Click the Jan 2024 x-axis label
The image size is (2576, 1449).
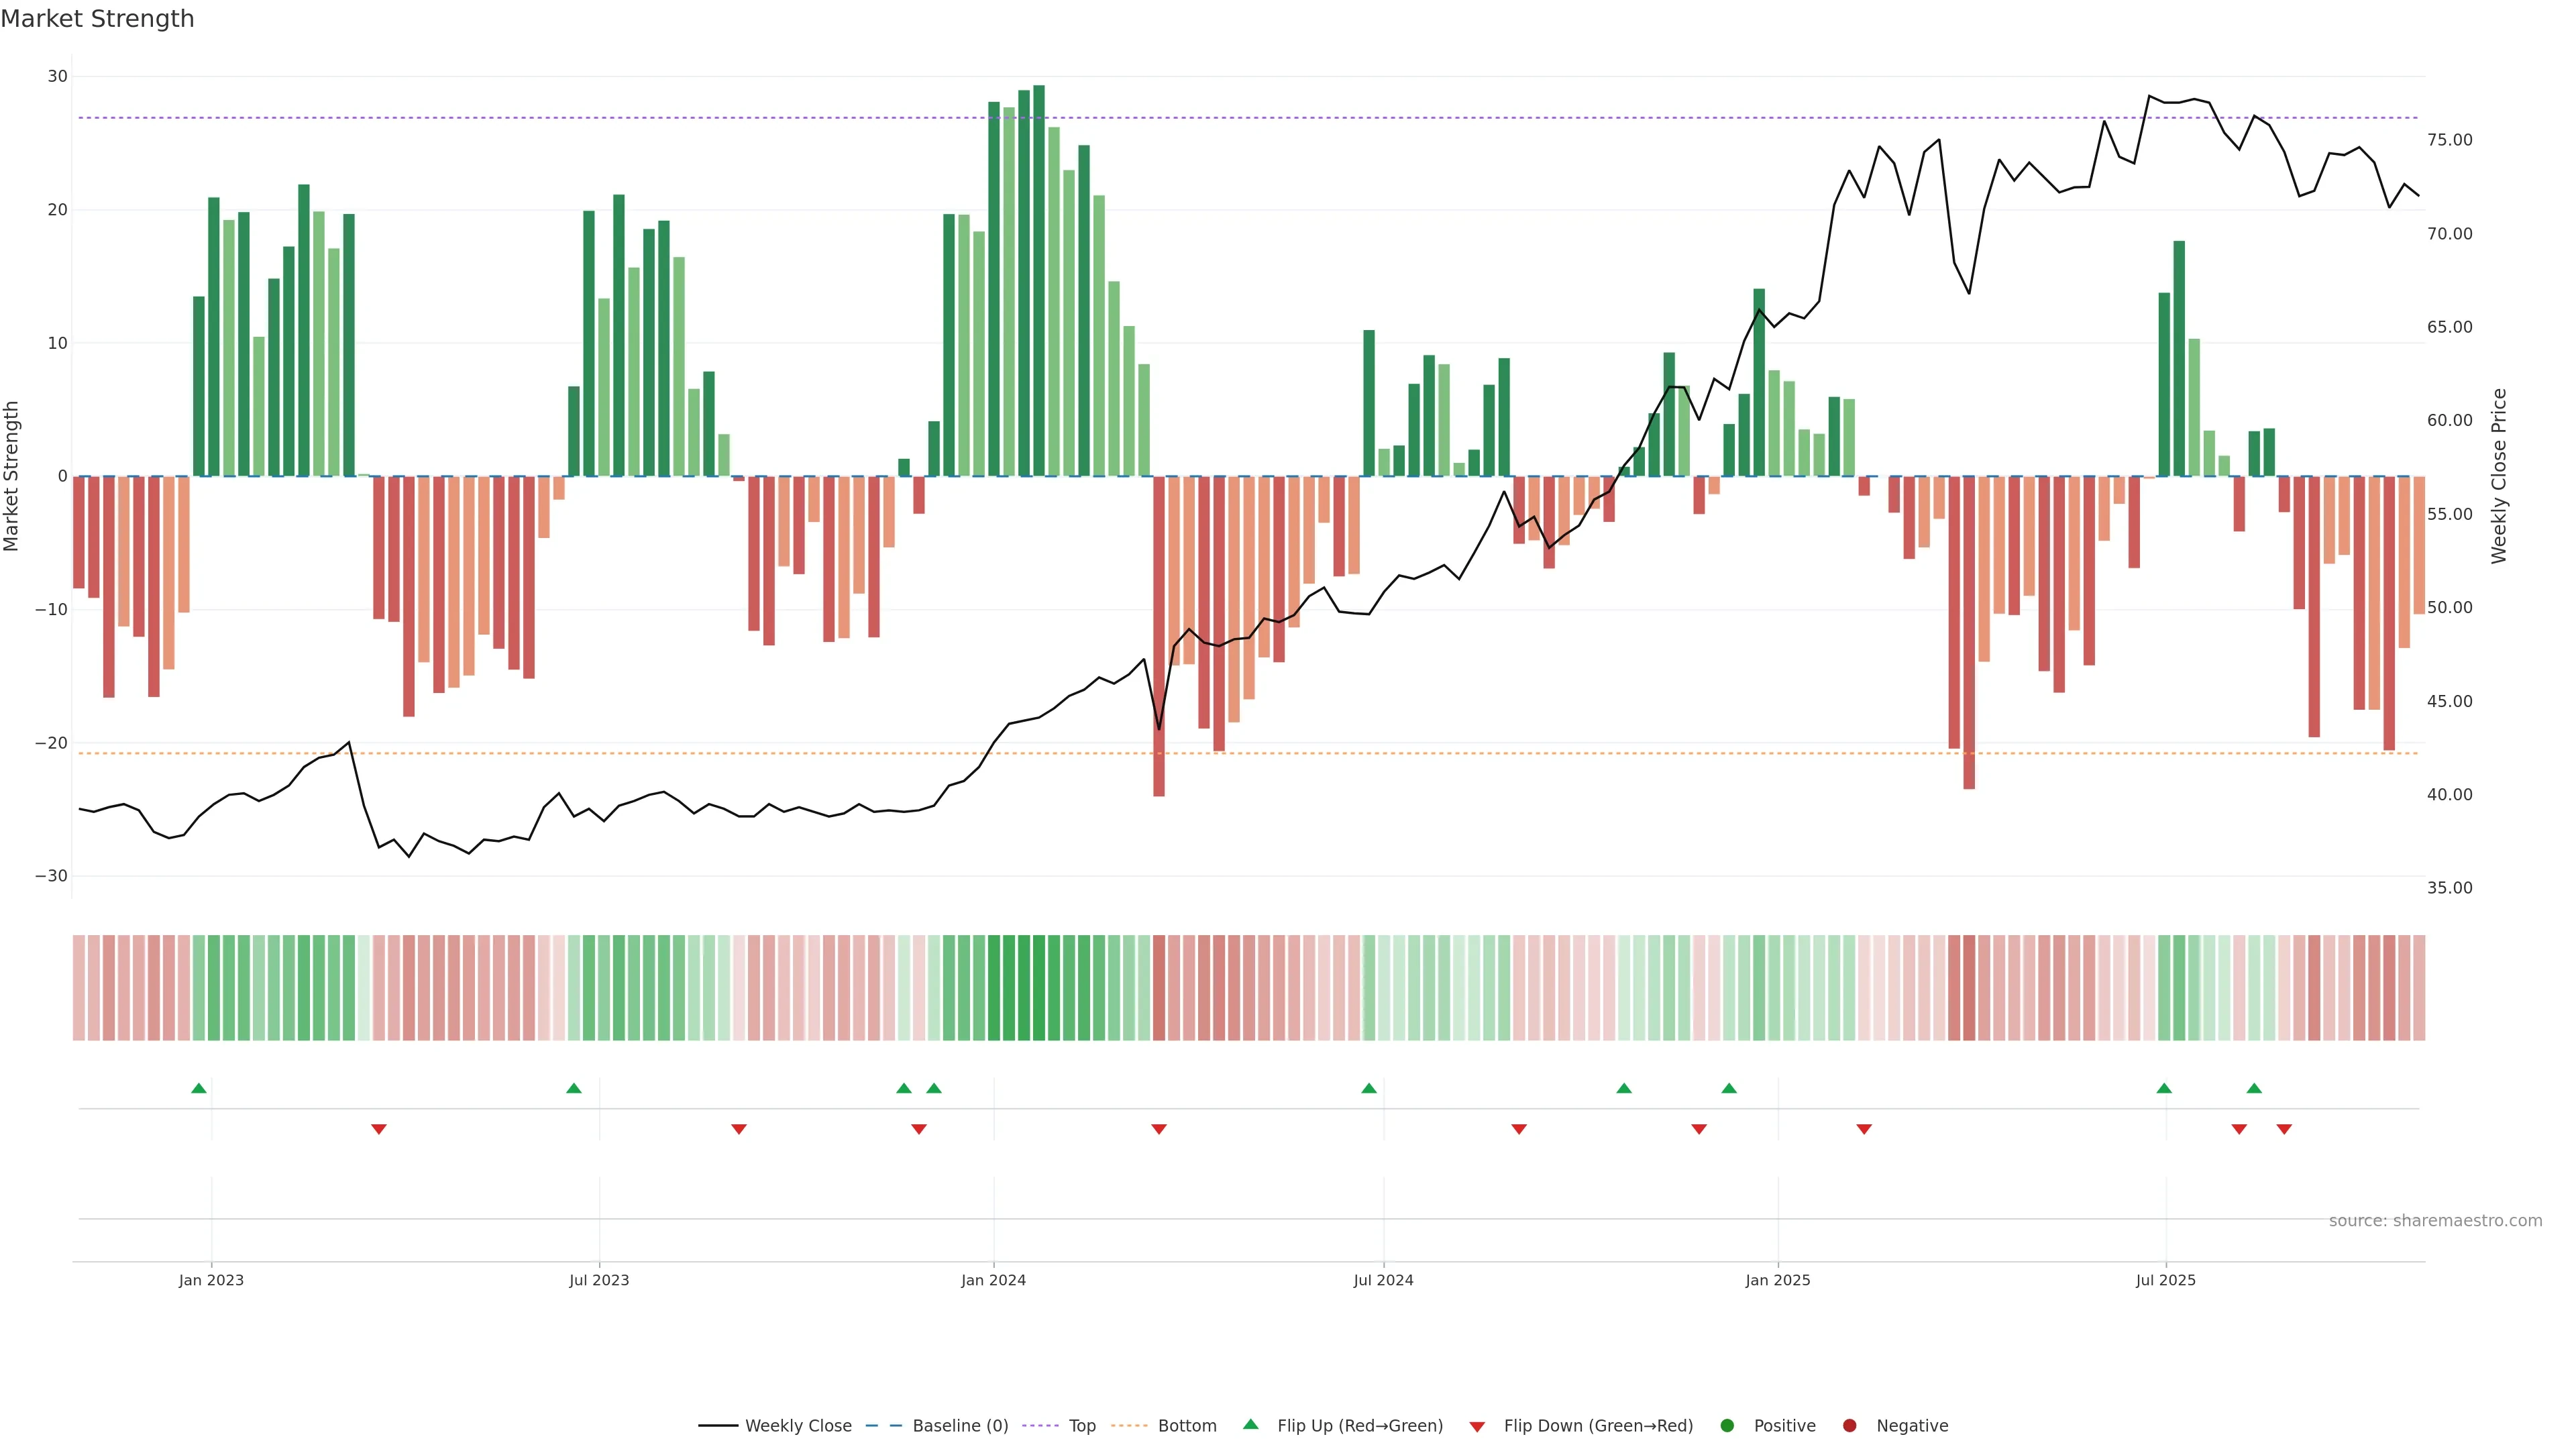point(993,1280)
